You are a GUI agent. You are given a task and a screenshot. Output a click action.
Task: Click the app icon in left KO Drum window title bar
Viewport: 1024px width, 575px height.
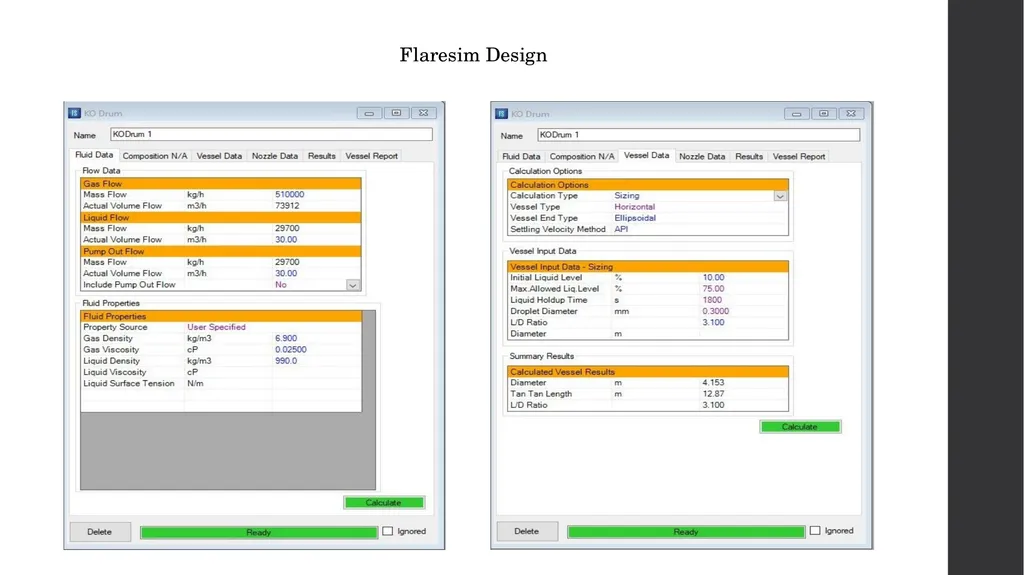coord(74,113)
